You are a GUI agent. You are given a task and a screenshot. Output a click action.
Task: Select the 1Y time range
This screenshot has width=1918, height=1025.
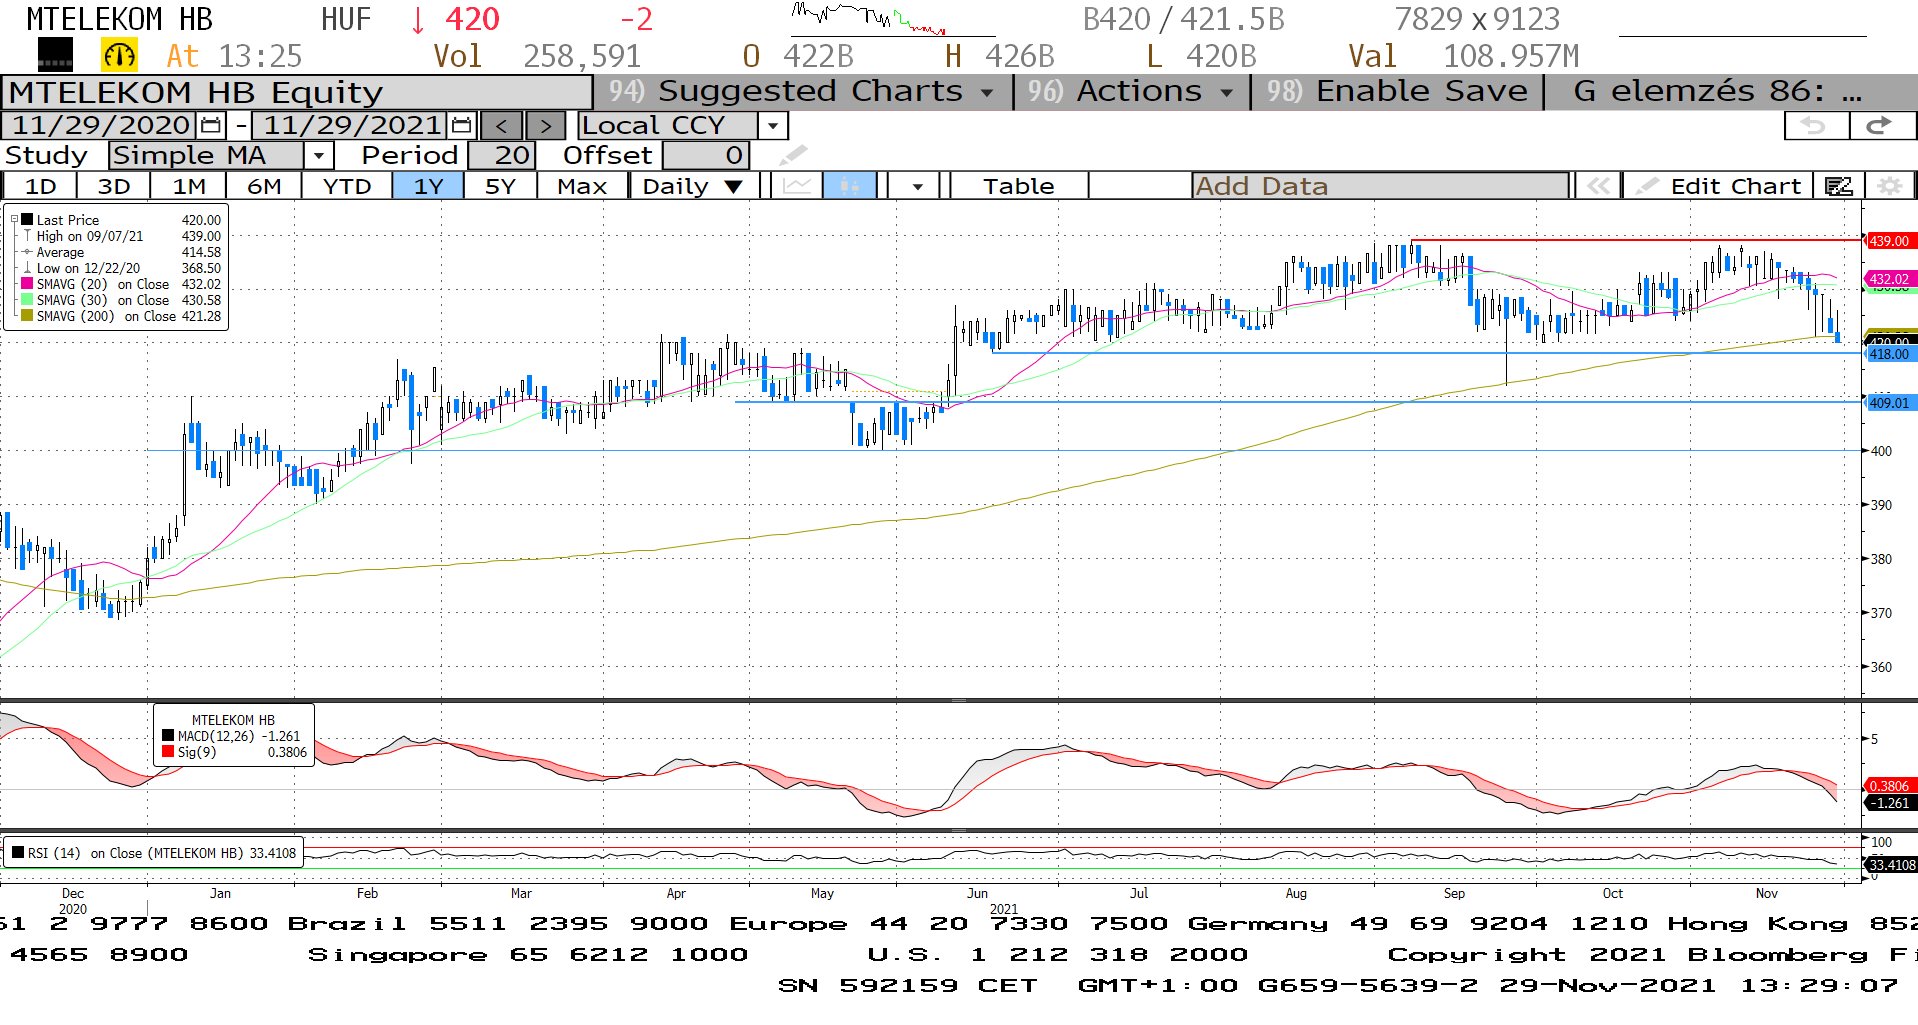(x=428, y=186)
